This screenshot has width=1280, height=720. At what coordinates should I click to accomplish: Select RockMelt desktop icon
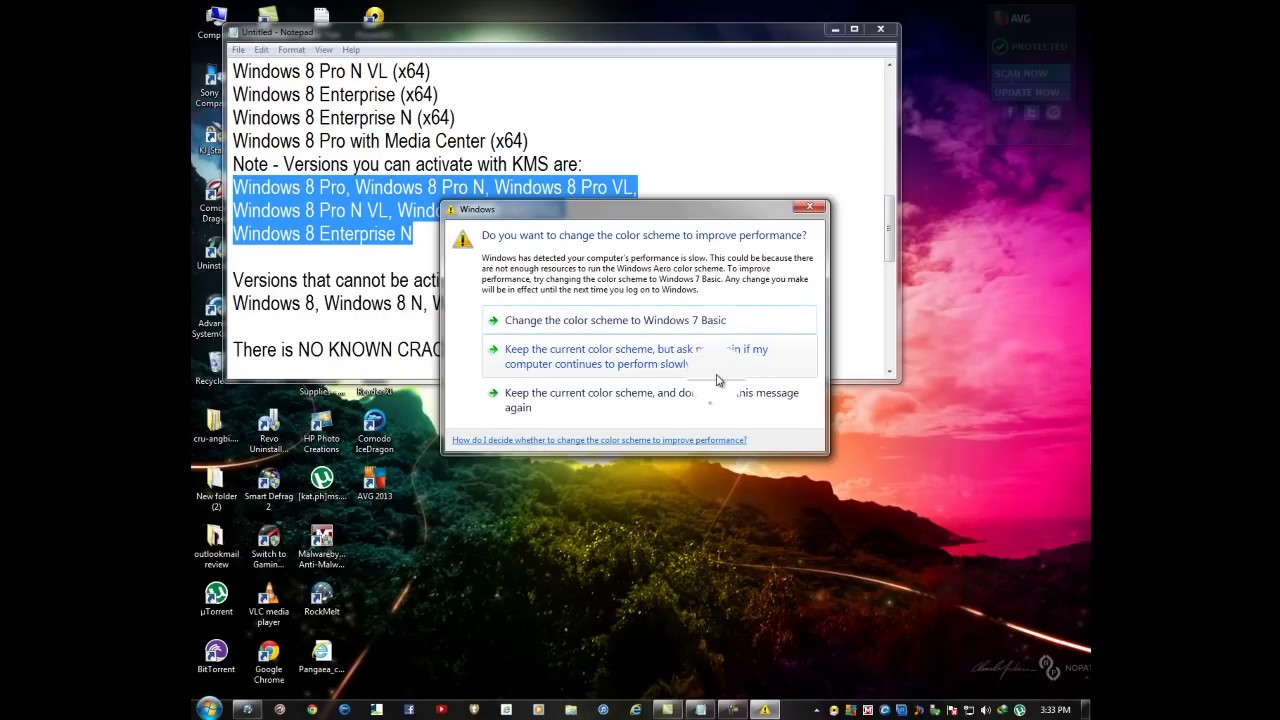[x=321, y=600]
